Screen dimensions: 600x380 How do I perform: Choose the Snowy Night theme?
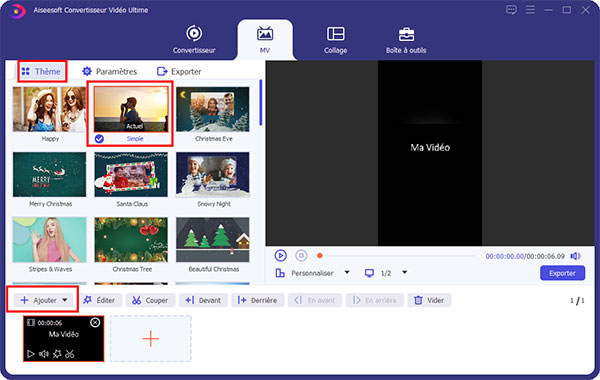point(213,175)
